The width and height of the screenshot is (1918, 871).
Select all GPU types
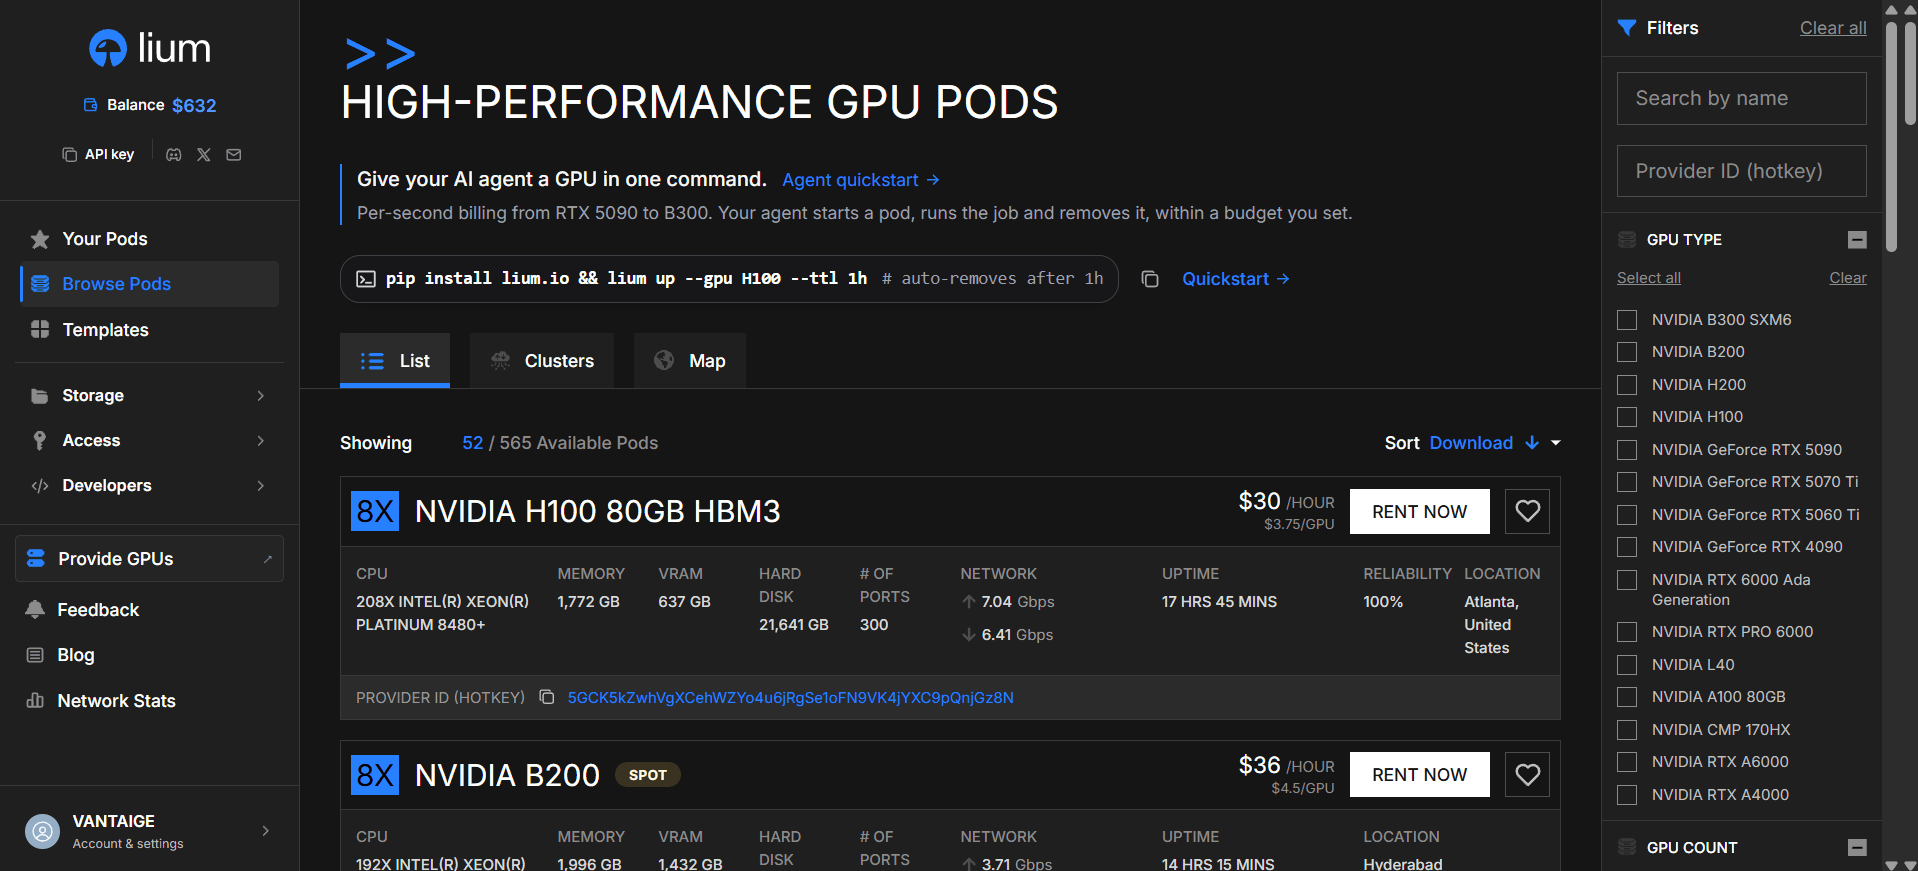[1649, 278]
